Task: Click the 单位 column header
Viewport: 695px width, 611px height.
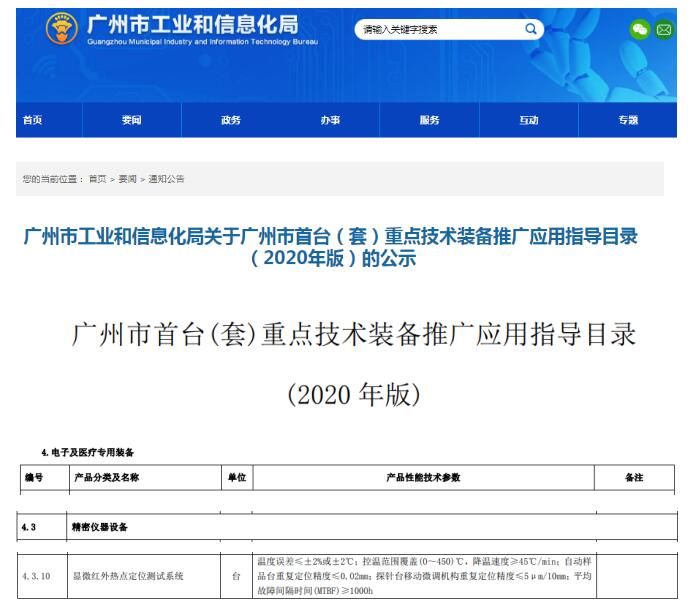Action: (237, 477)
